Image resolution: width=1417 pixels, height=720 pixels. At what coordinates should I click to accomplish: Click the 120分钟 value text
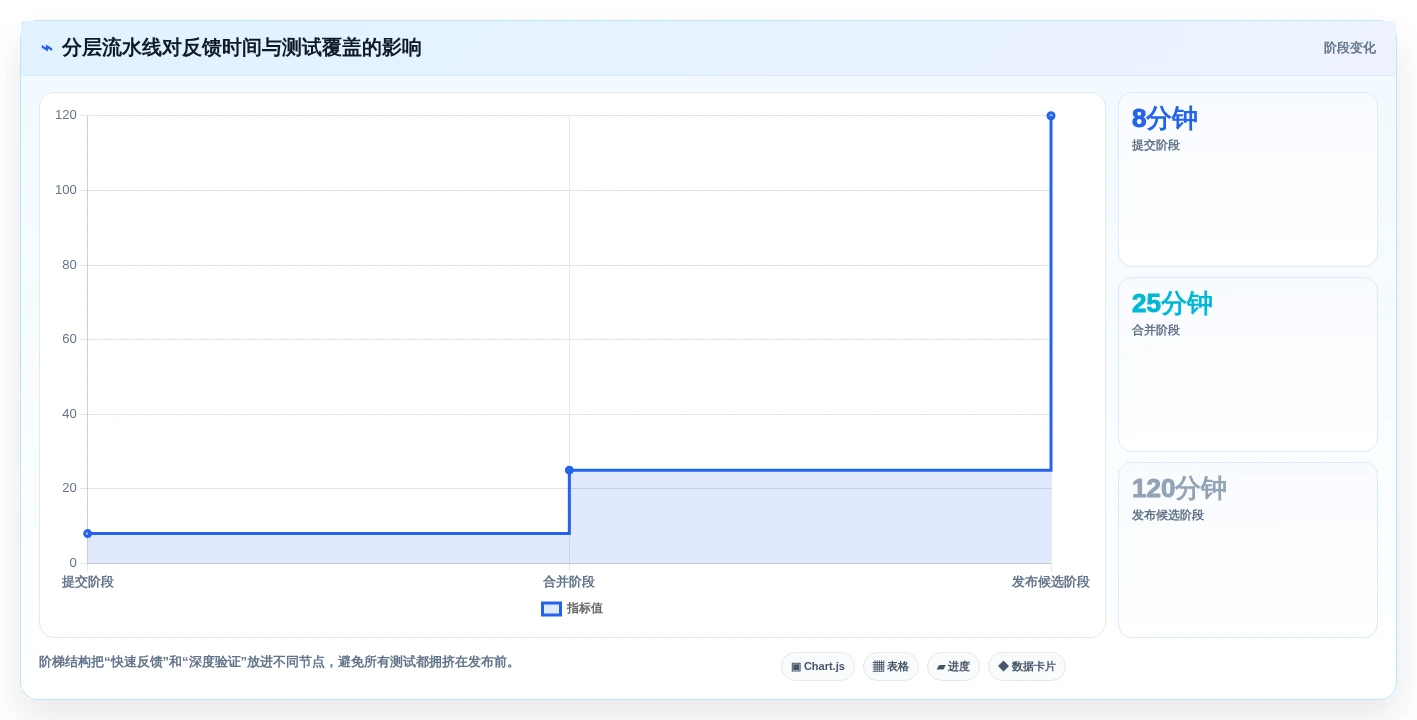pyautogui.click(x=1179, y=489)
